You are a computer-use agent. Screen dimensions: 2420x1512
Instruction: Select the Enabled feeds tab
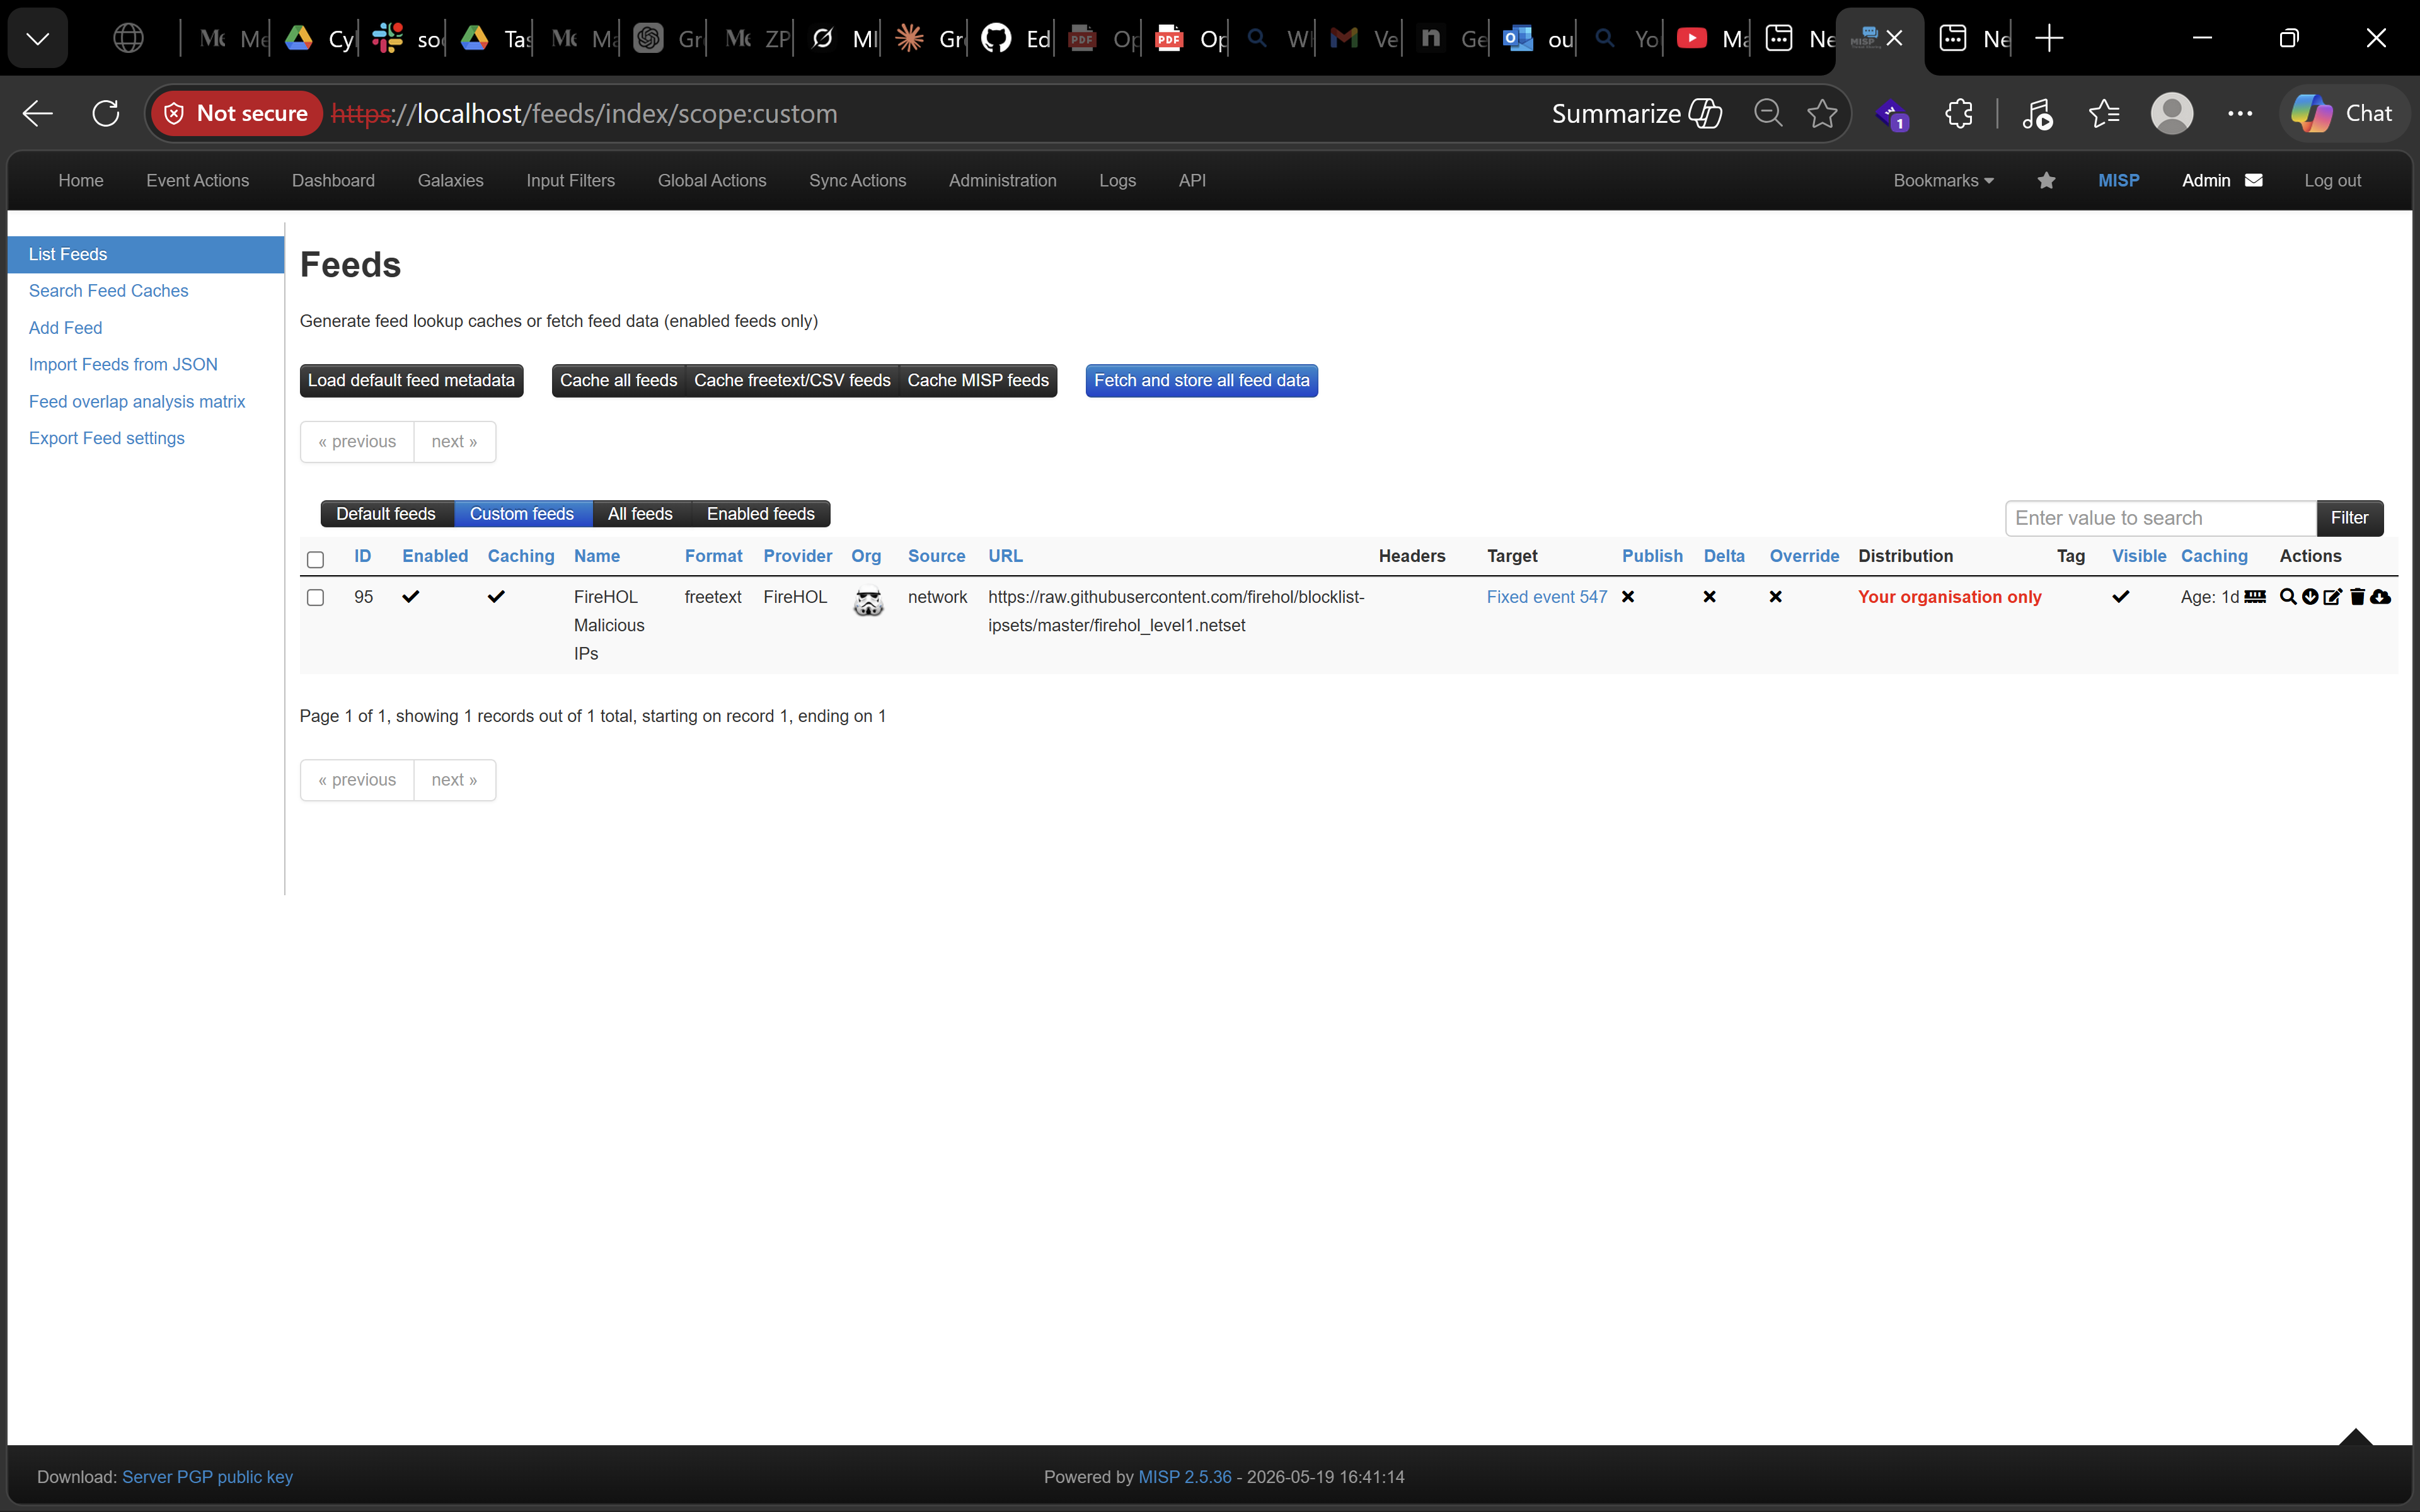[760, 513]
